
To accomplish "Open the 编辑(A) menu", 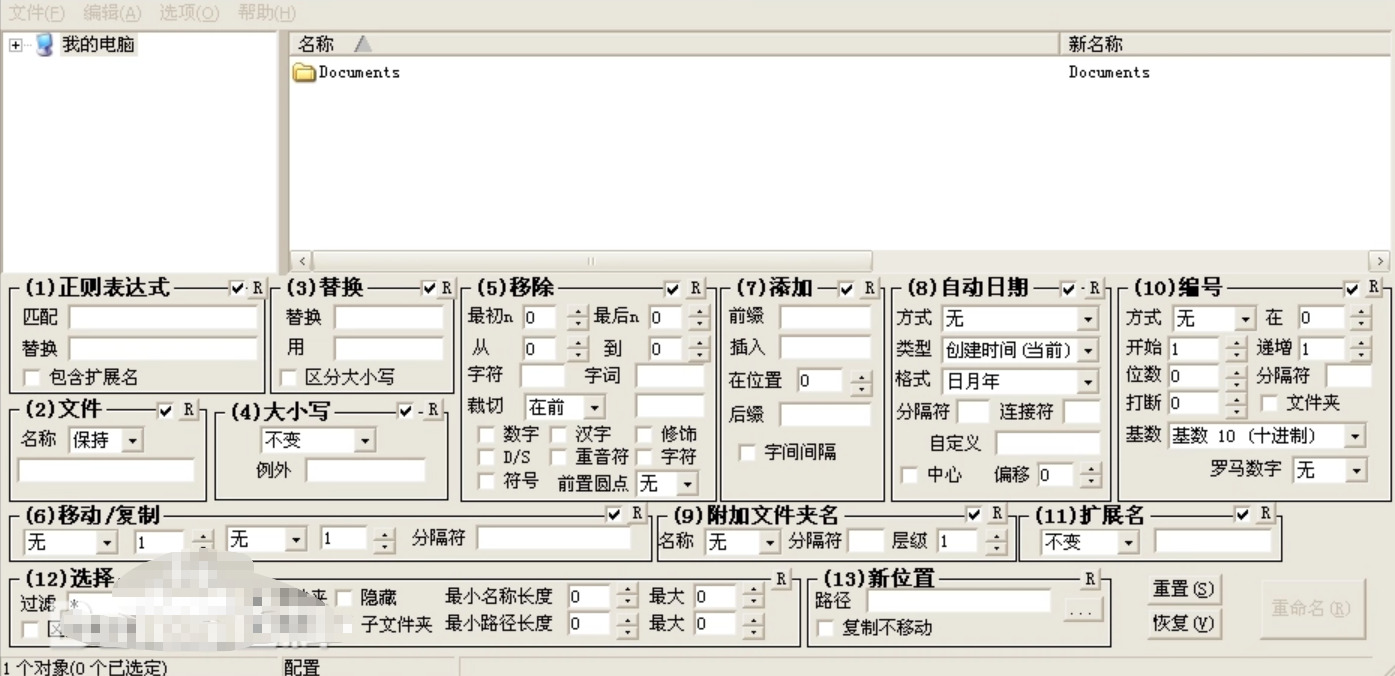I will pos(112,13).
